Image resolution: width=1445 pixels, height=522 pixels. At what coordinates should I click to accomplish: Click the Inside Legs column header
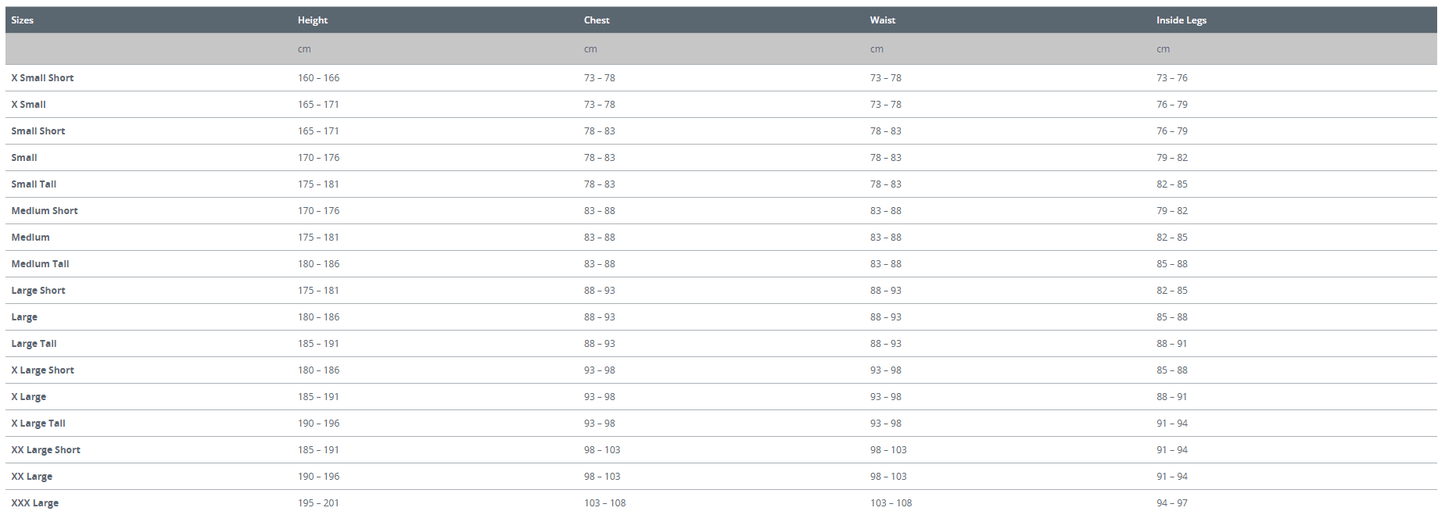click(1181, 20)
